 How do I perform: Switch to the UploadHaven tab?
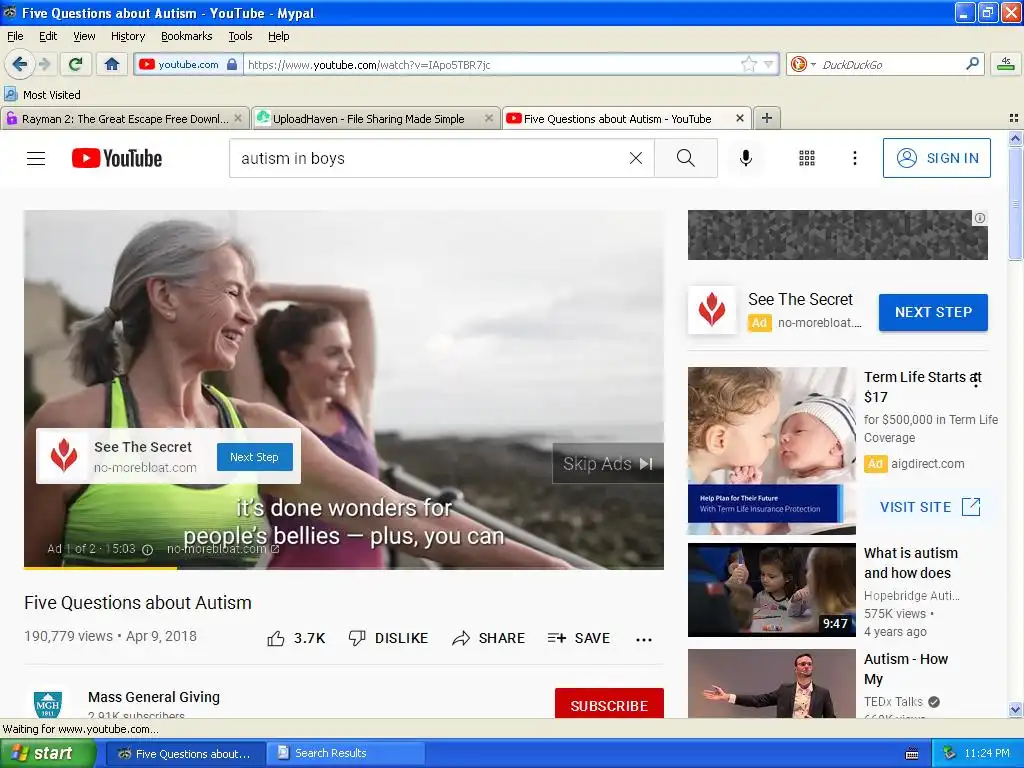click(x=368, y=119)
